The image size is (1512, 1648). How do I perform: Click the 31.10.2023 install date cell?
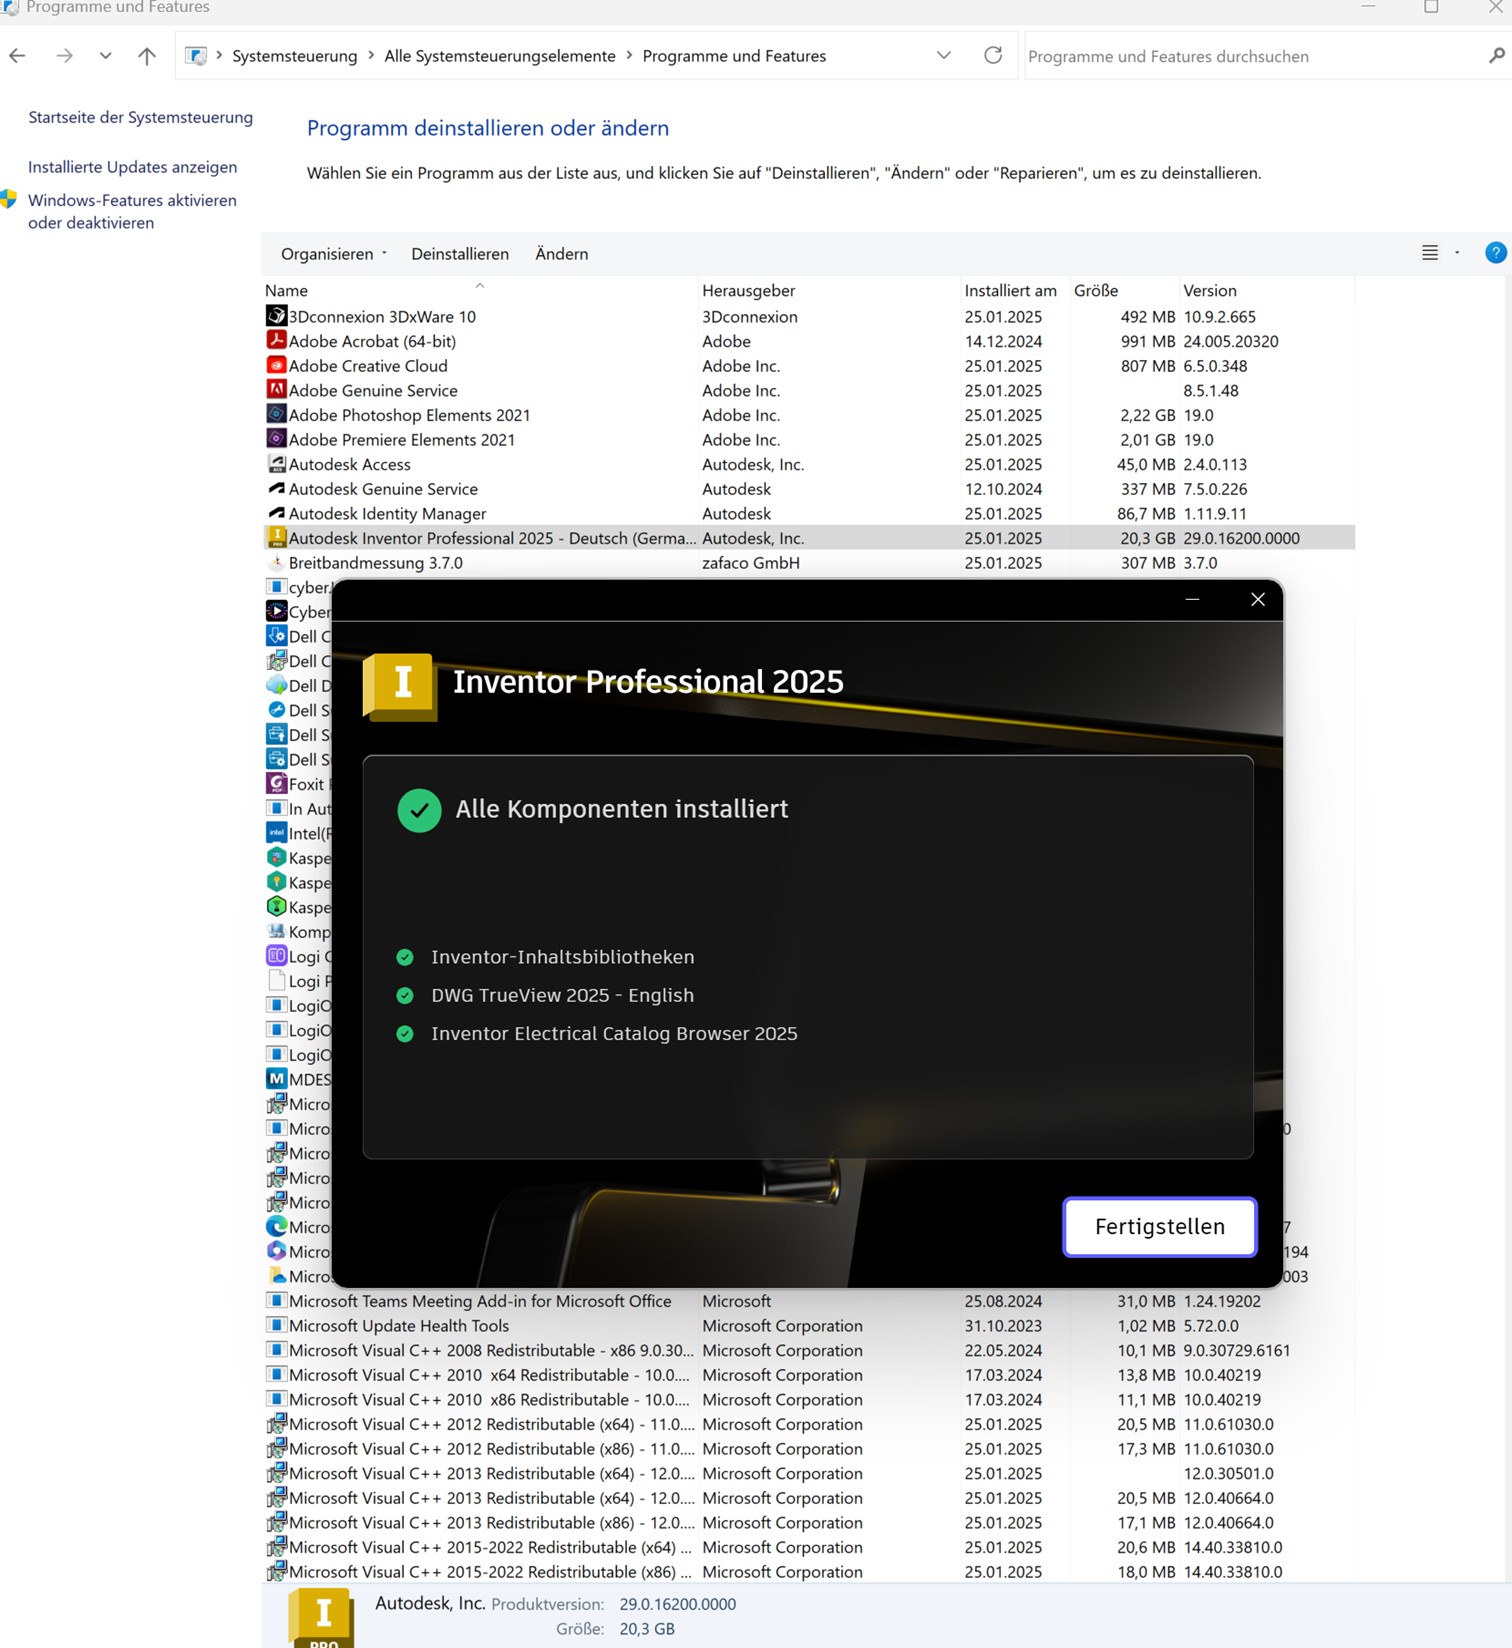pos(1003,1325)
